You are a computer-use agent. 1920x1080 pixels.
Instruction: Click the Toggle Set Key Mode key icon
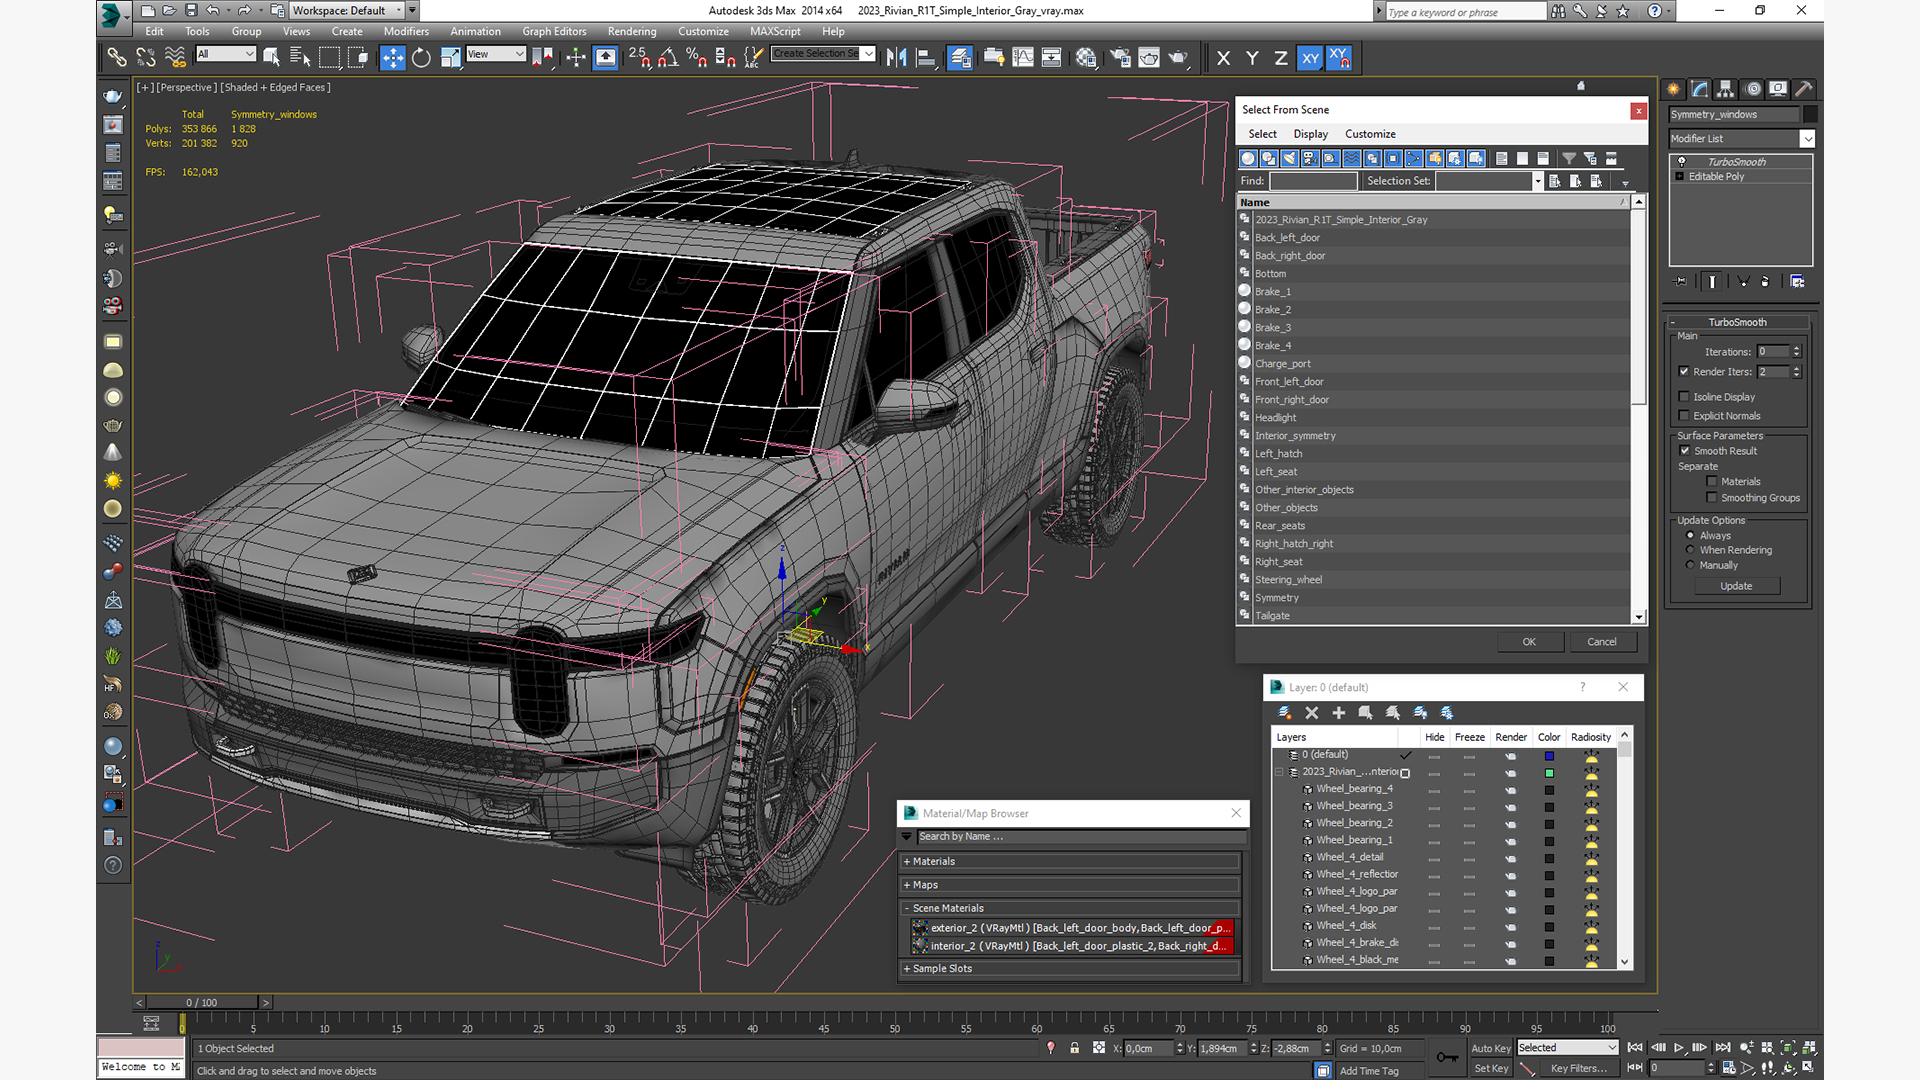1447,1057
